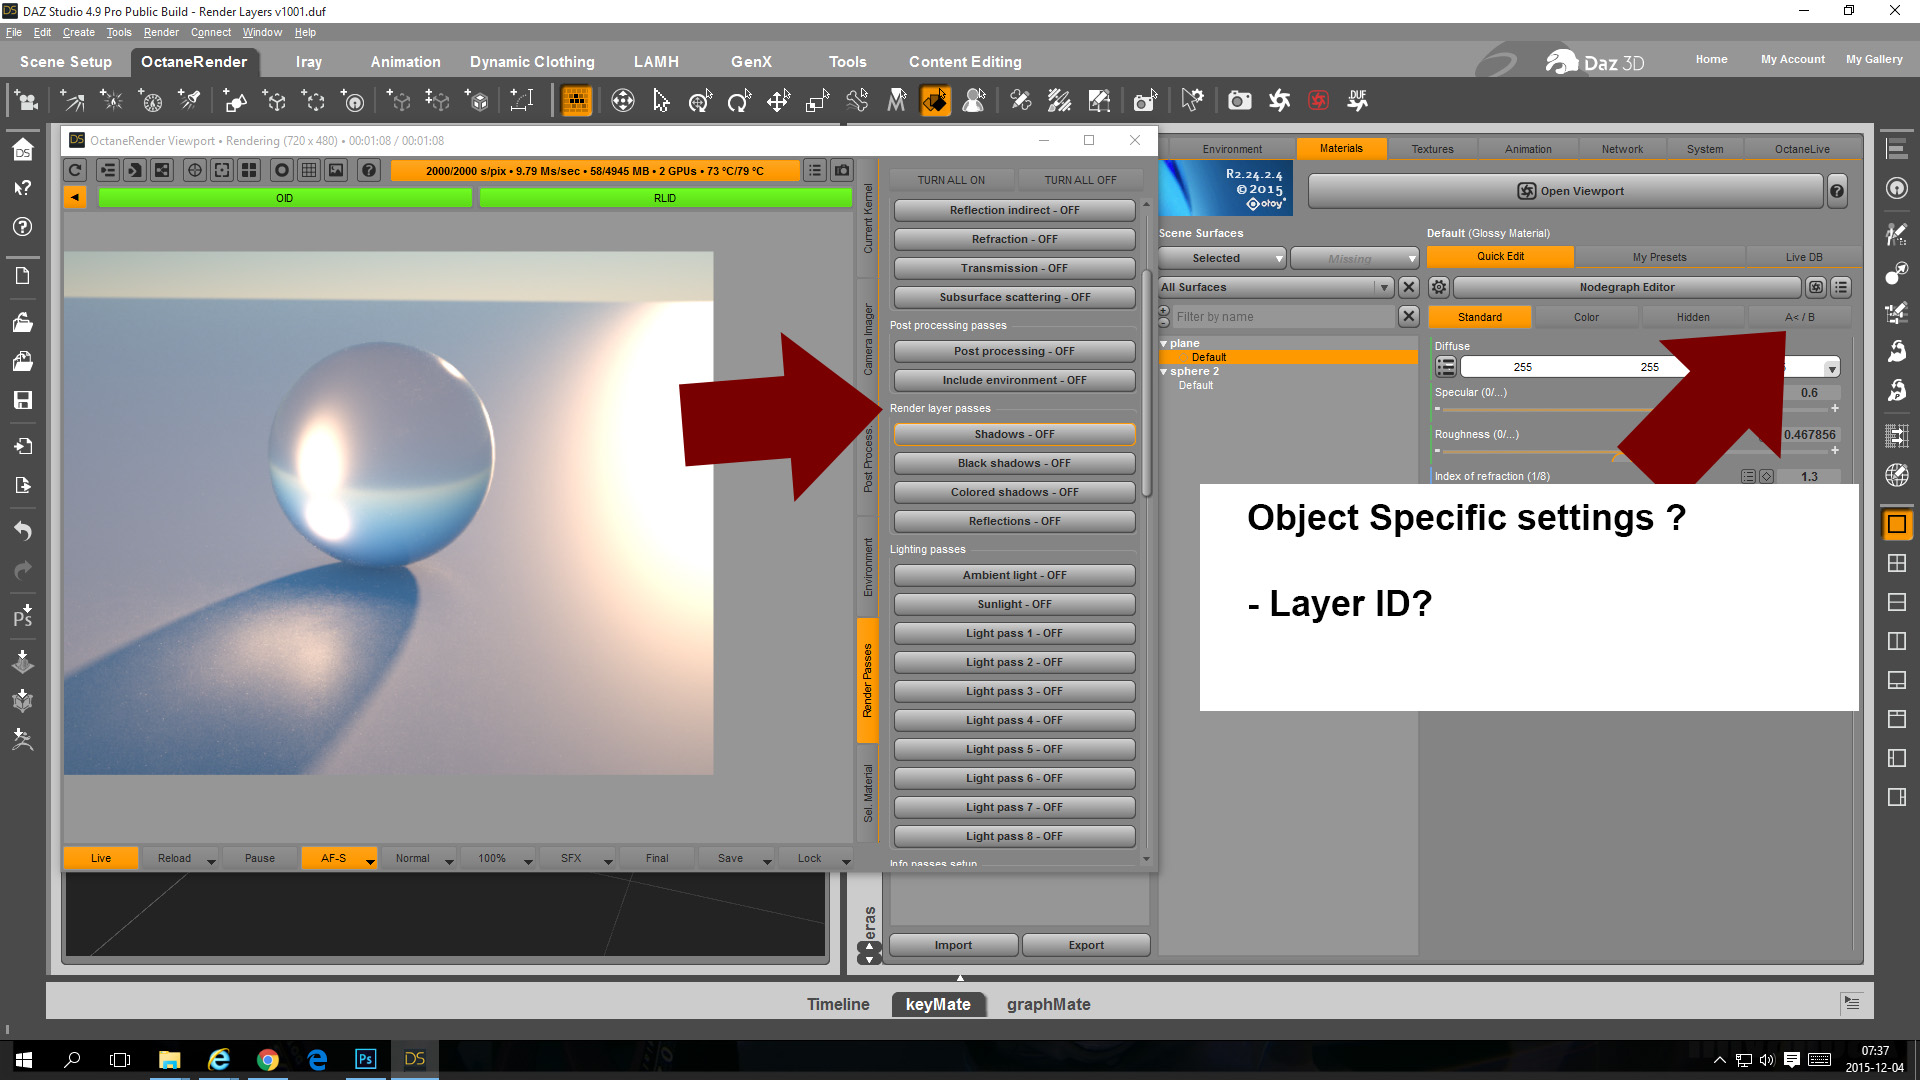Click the Export button

(1085, 946)
